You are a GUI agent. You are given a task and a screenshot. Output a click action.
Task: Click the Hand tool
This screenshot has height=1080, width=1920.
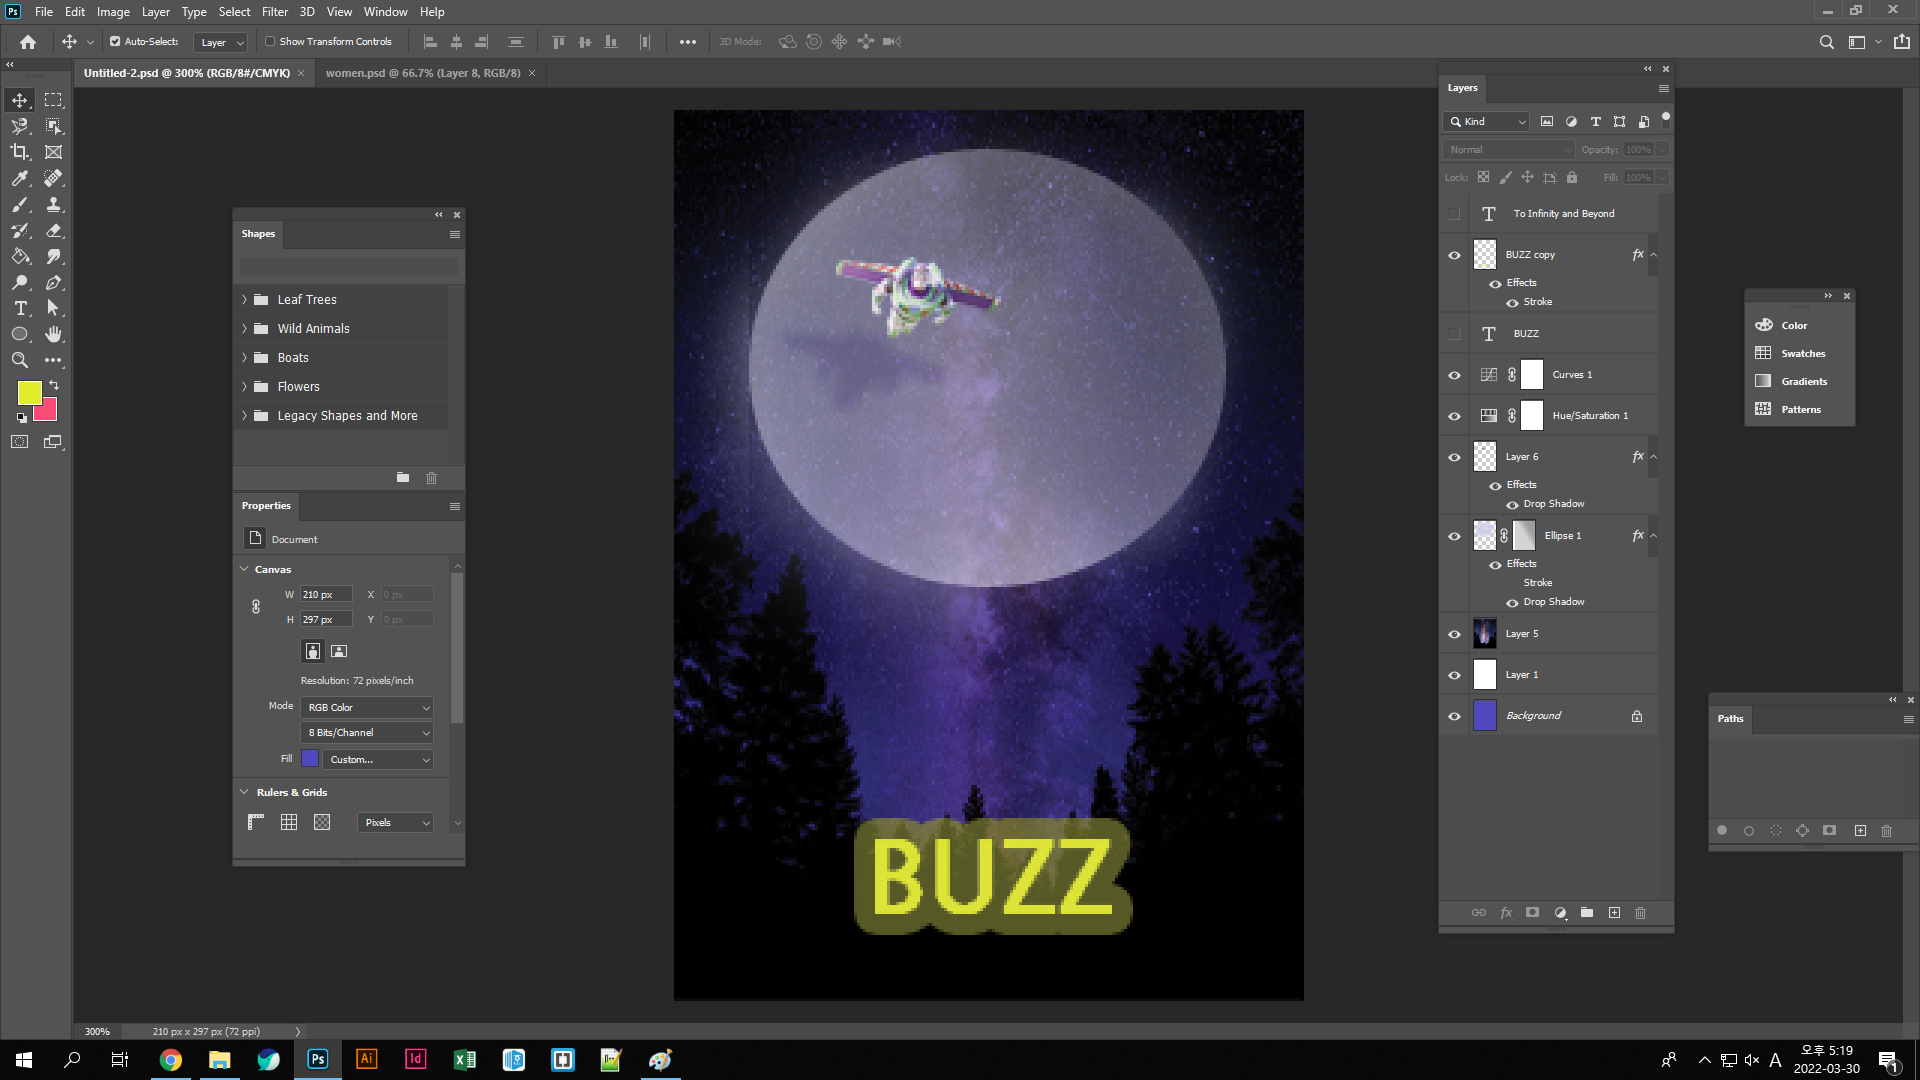[x=53, y=334]
